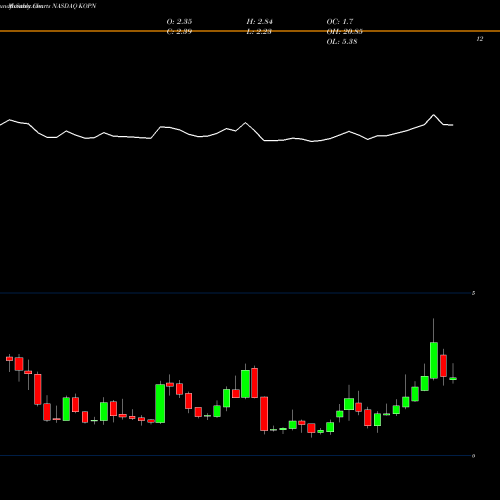Click the 5 price axis label
The height and width of the screenshot is (500, 500).
(x=473, y=293)
